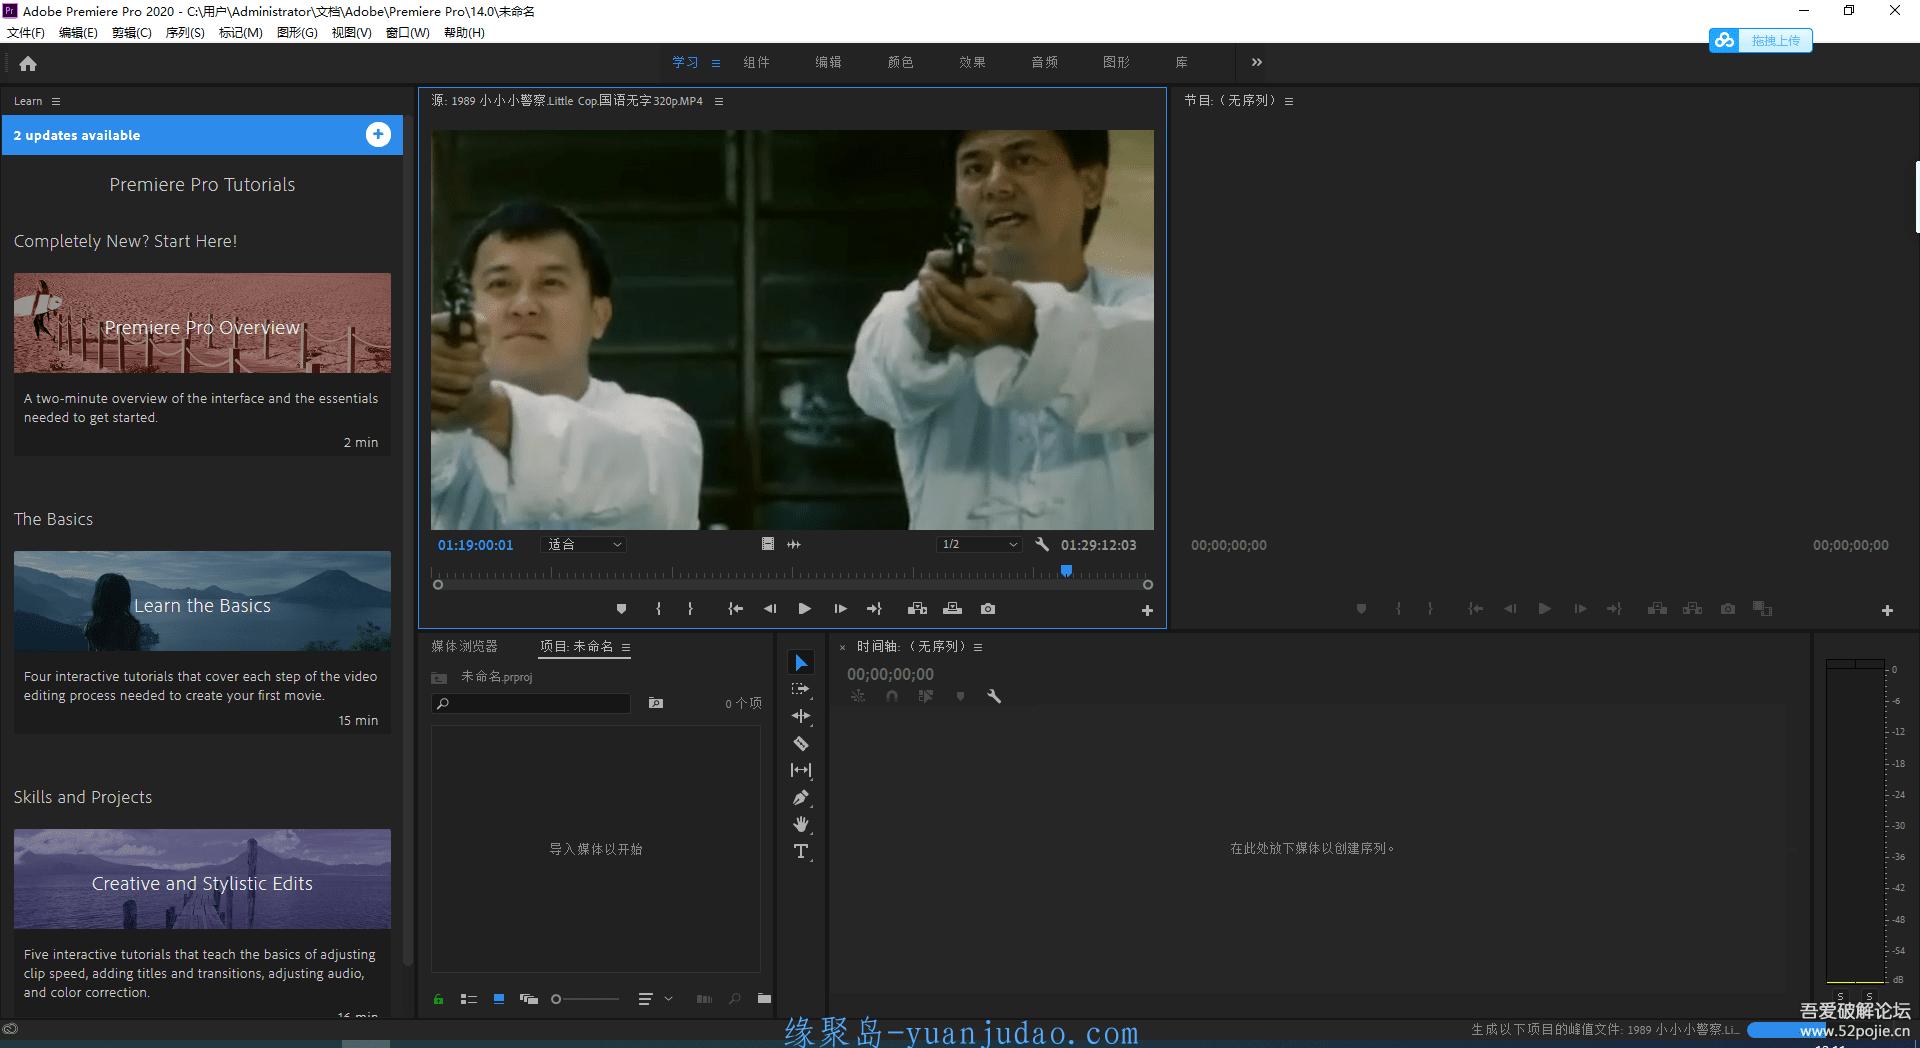Select the Type tool
The image size is (1920, 1048).
pyautogui.click(x=801, y=851)
